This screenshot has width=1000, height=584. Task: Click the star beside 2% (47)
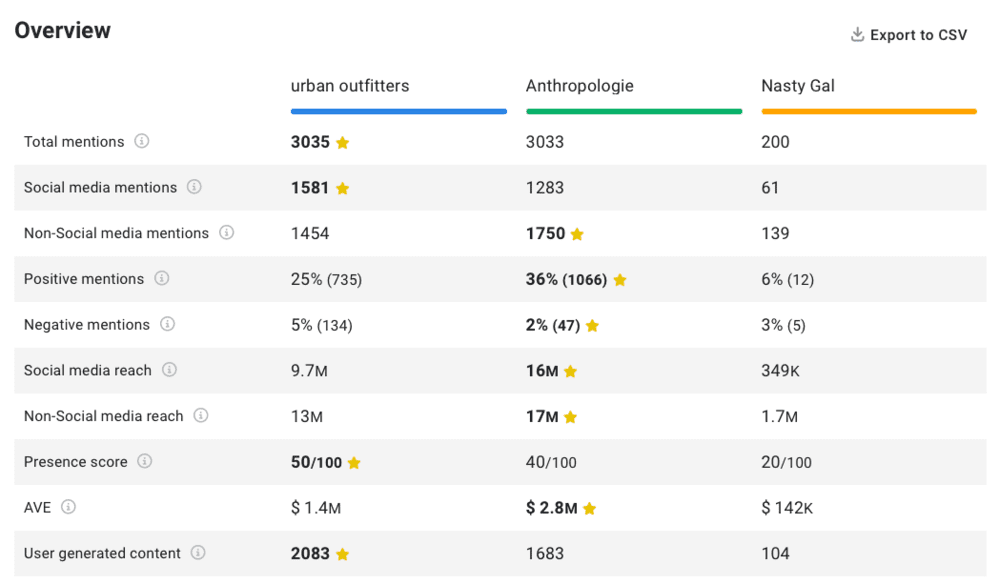592,326
